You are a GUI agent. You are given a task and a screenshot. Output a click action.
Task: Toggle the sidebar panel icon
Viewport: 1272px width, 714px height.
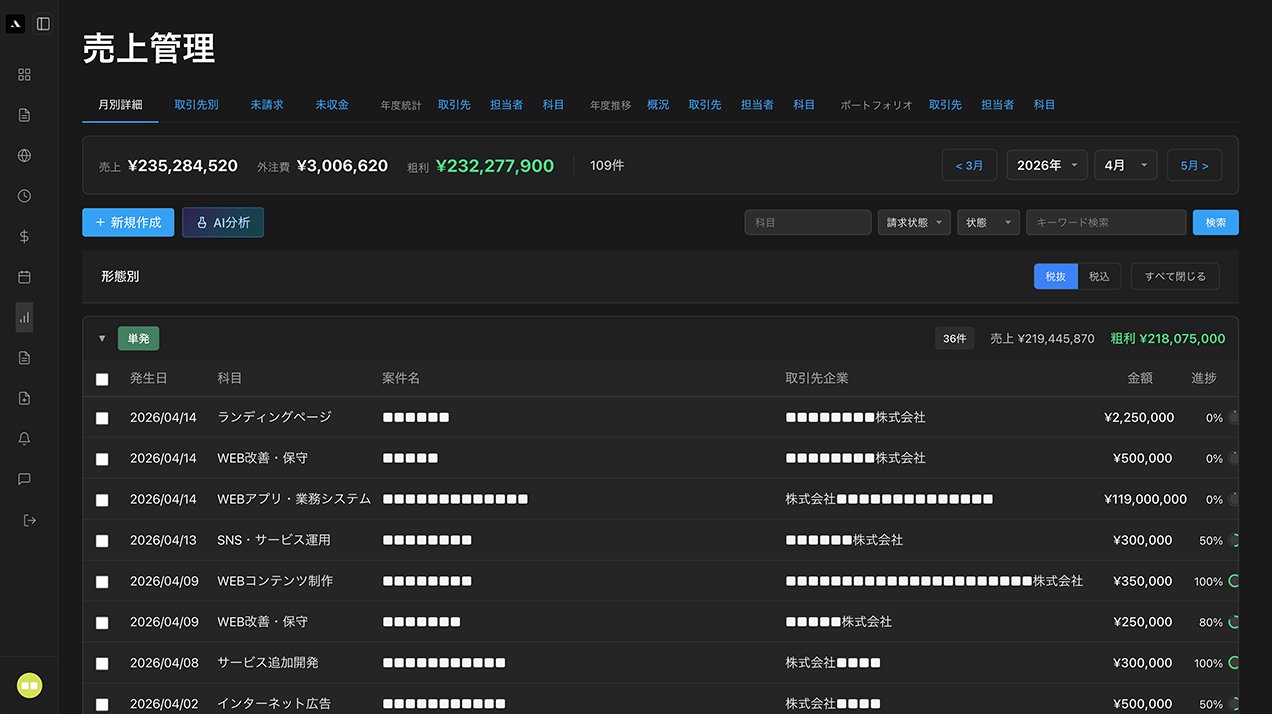point(43,24)
